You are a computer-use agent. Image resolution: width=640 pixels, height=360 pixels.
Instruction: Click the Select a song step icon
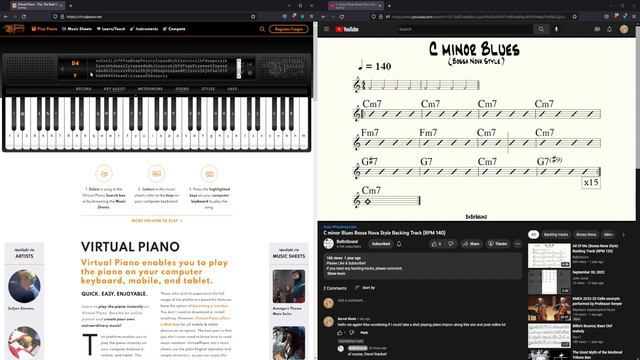click(x=104, y=174)
